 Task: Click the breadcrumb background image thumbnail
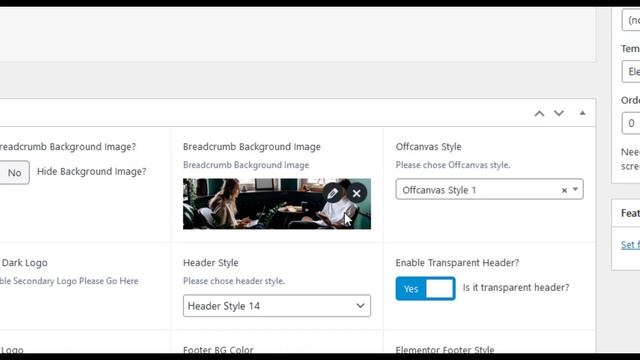tap(277, 204)
